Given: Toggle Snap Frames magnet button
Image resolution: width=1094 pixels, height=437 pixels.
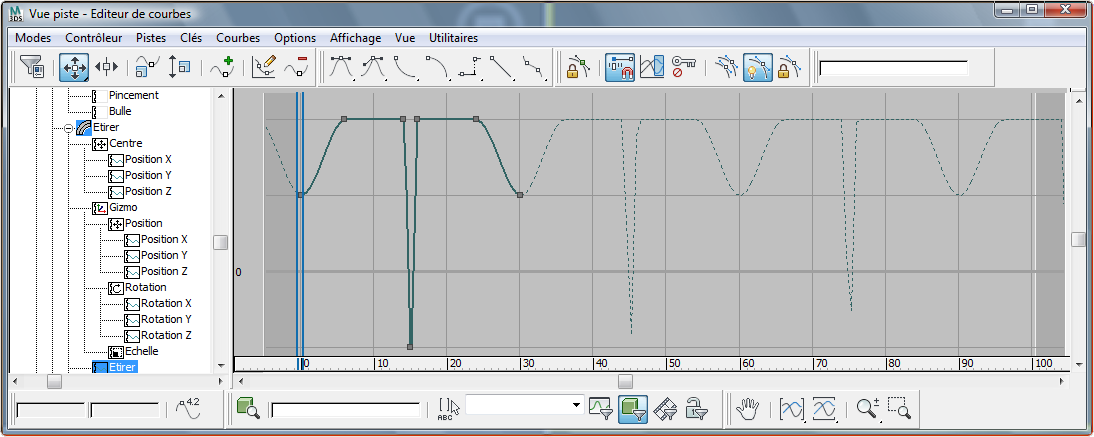Looking at the screenshot, I should click(x=620, y=67).
